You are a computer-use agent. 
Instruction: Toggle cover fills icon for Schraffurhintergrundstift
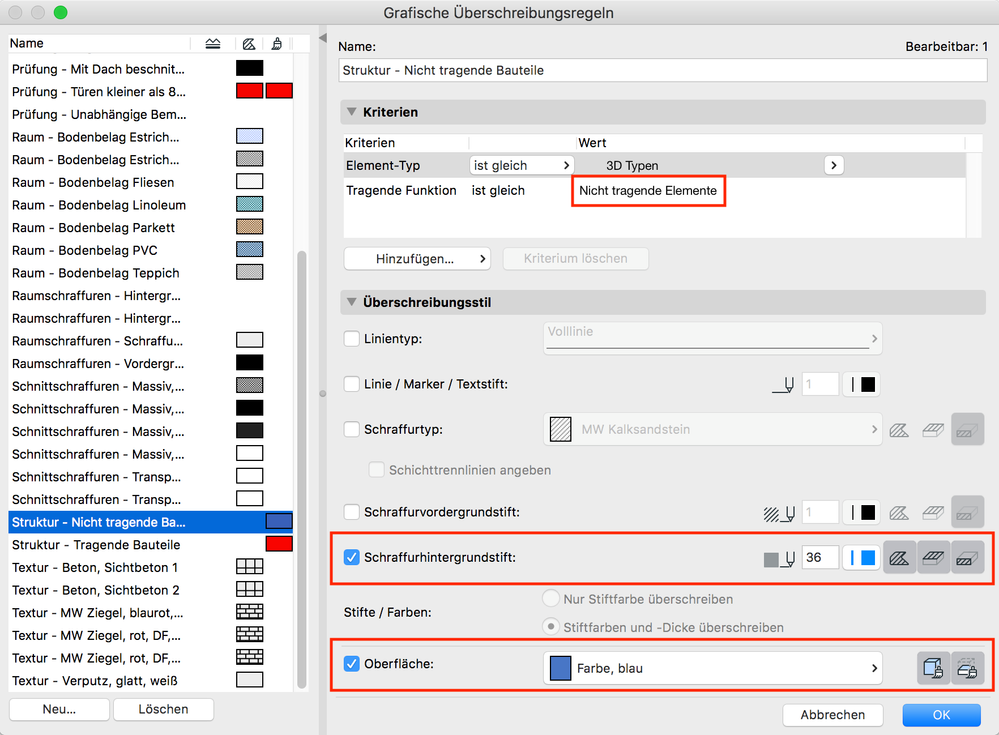coord(934,558)
